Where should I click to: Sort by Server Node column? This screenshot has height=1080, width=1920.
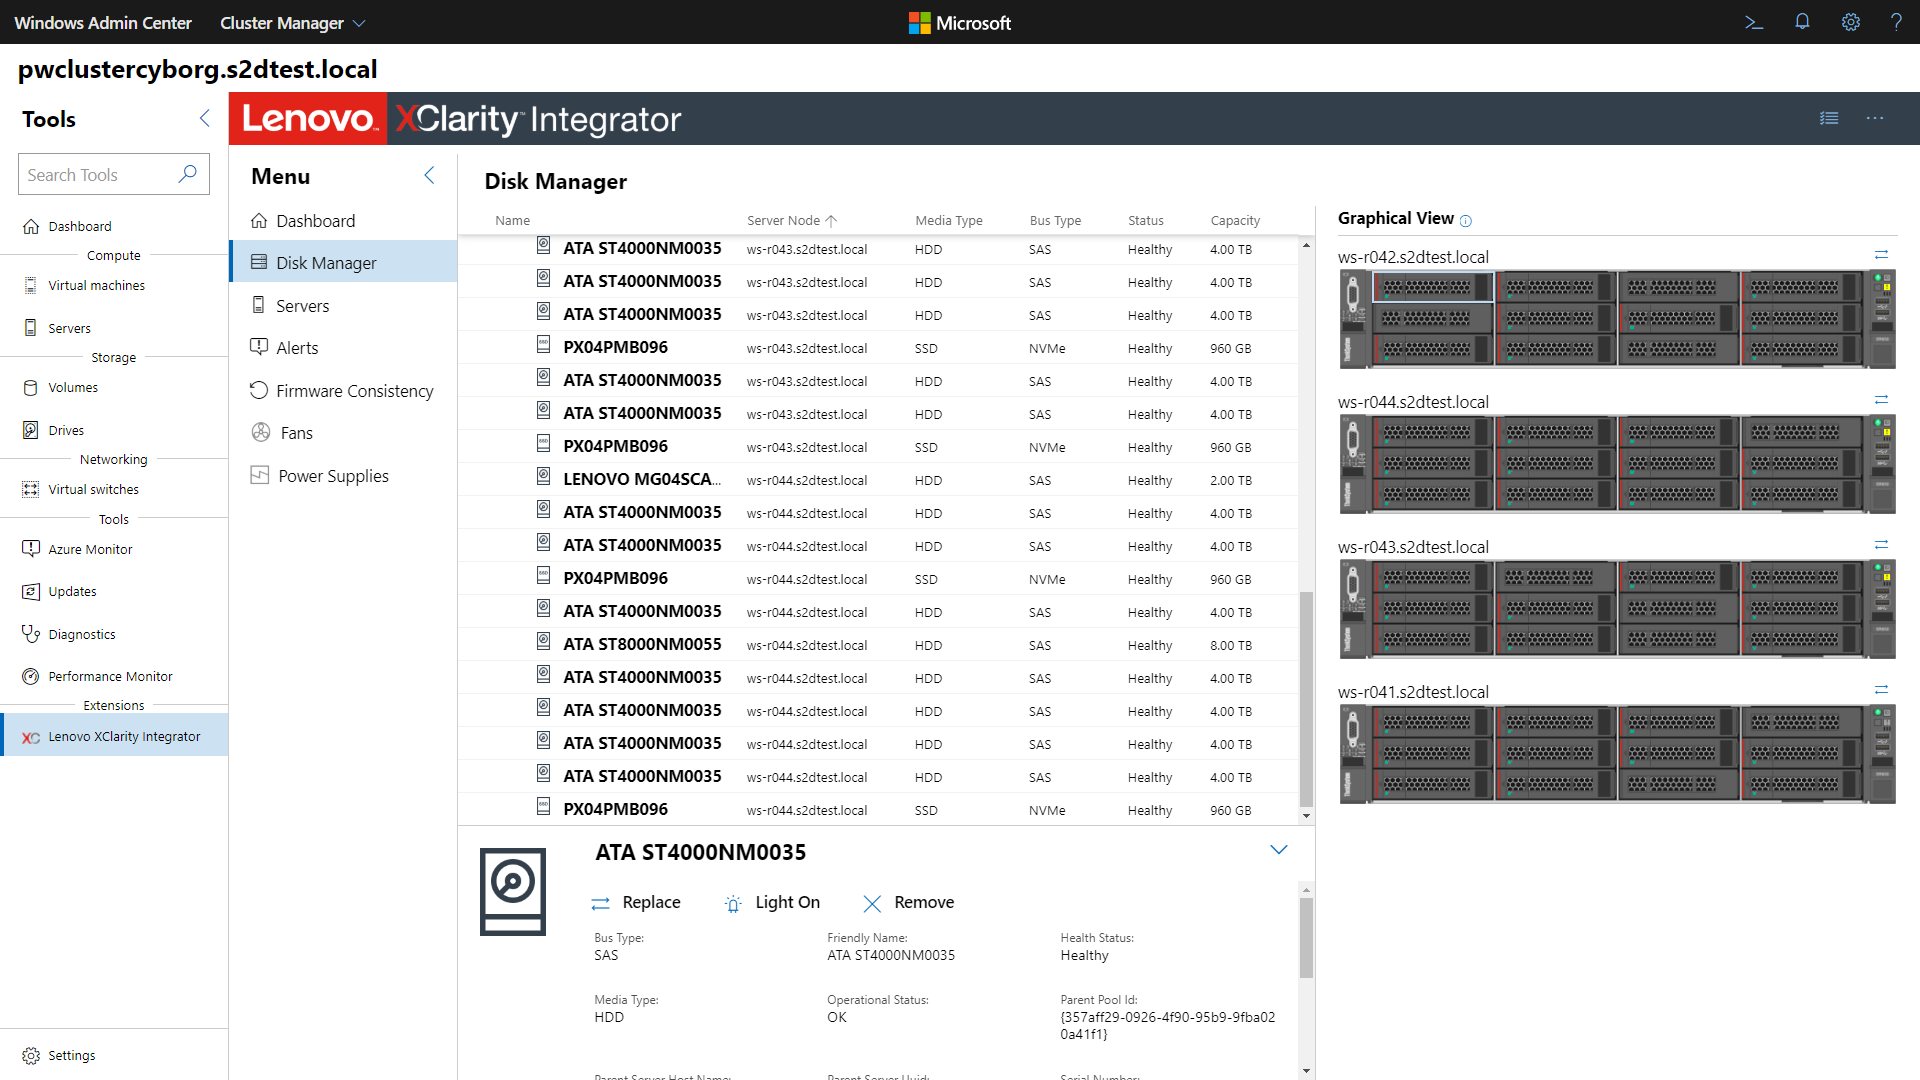pos(791,220)
